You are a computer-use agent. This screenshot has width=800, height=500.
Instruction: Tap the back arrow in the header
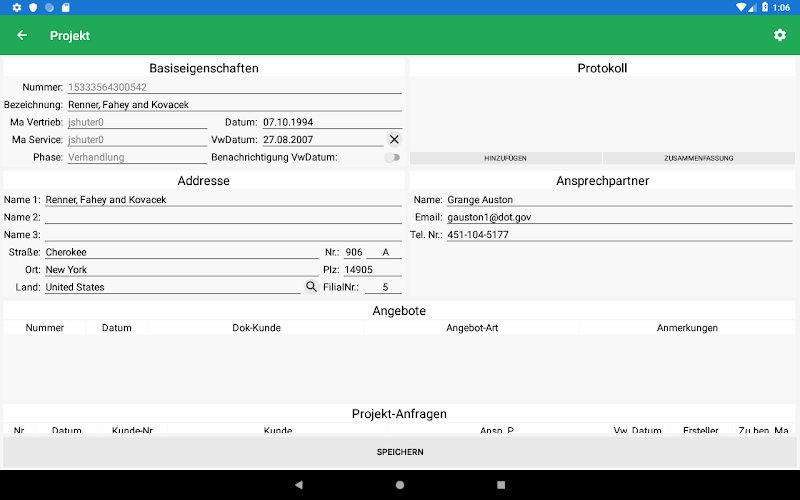point(22,35)
